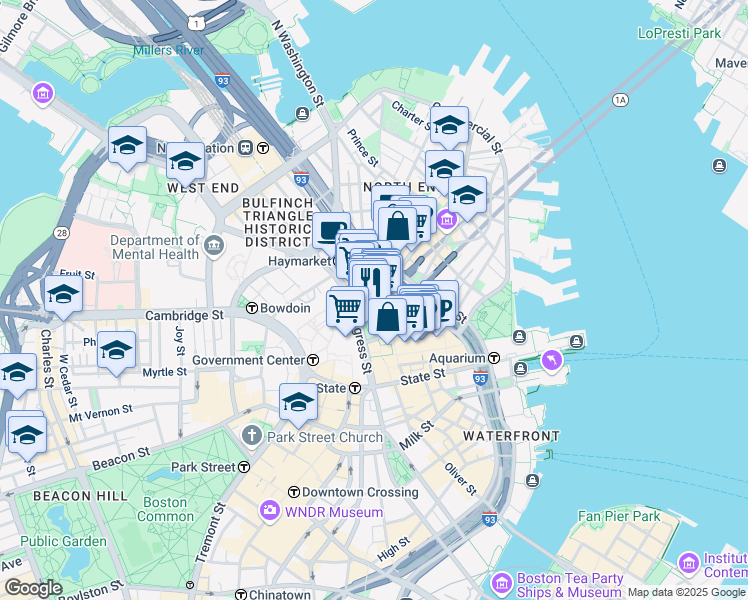Screen dimensions: 748x600
Task: Click the Map data ©2025 Google text
Action: point(686,592)
